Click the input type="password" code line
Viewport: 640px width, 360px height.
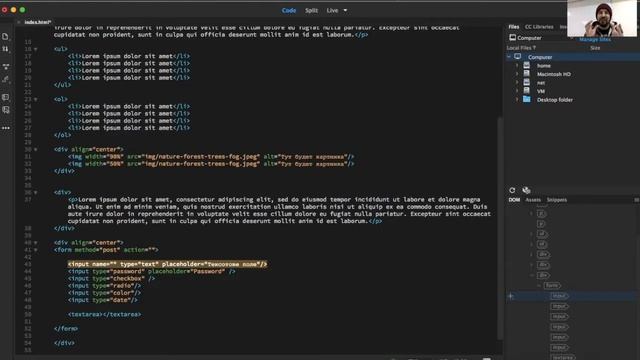point(152,271)
